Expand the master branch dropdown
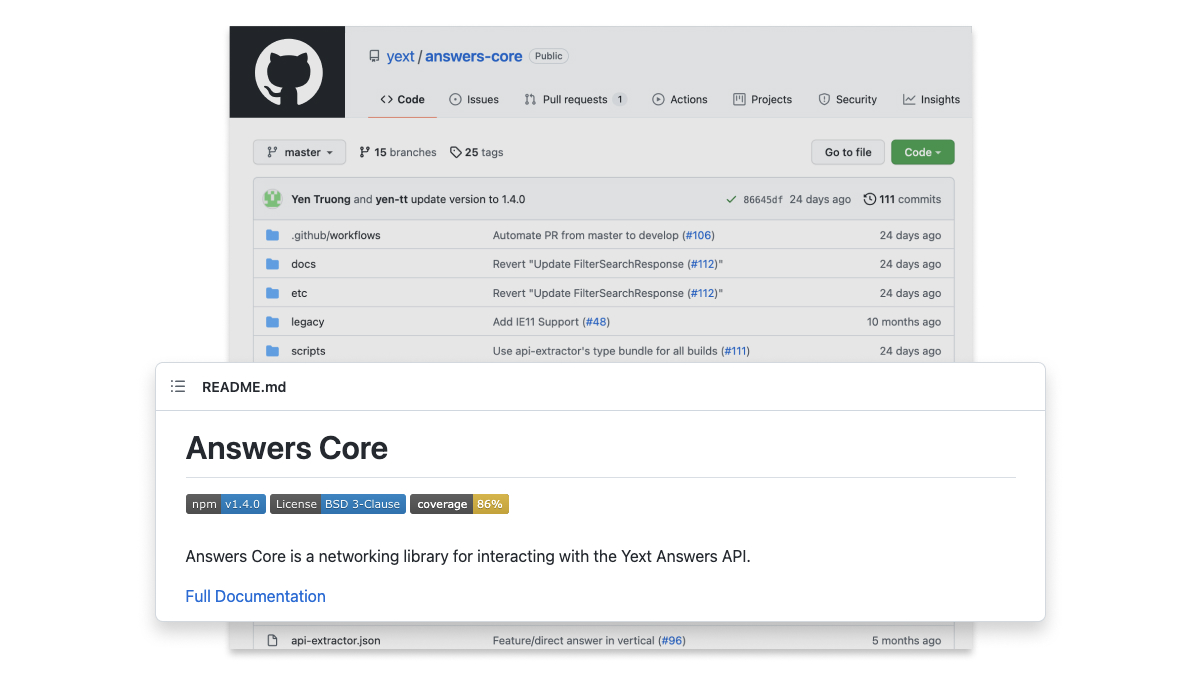 click(x=300, y=152)
